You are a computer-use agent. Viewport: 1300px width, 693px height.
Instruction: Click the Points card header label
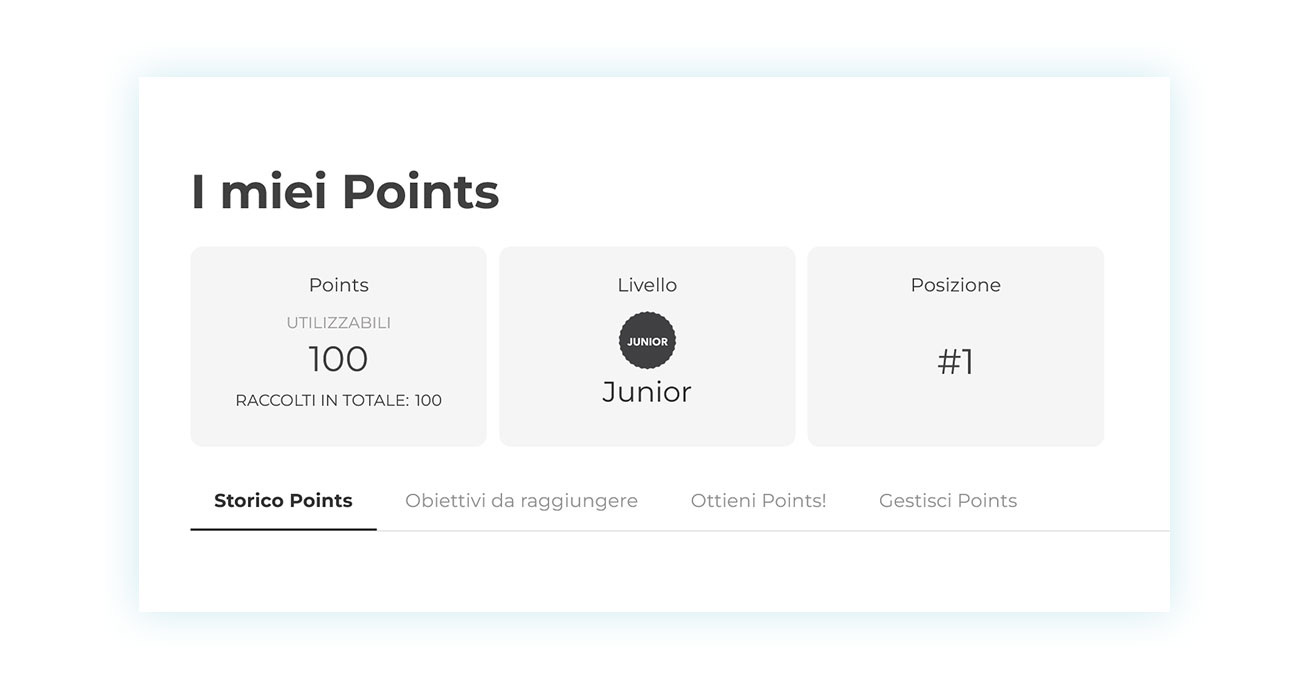click(338, 284)
